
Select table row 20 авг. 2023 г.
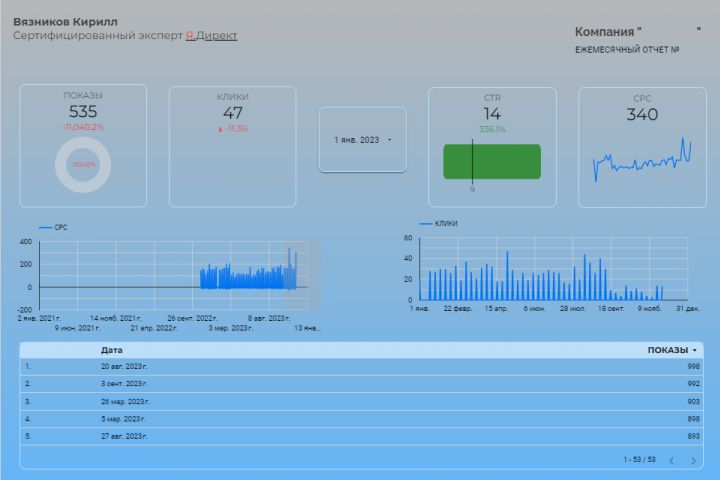click(x=361, y=367)
